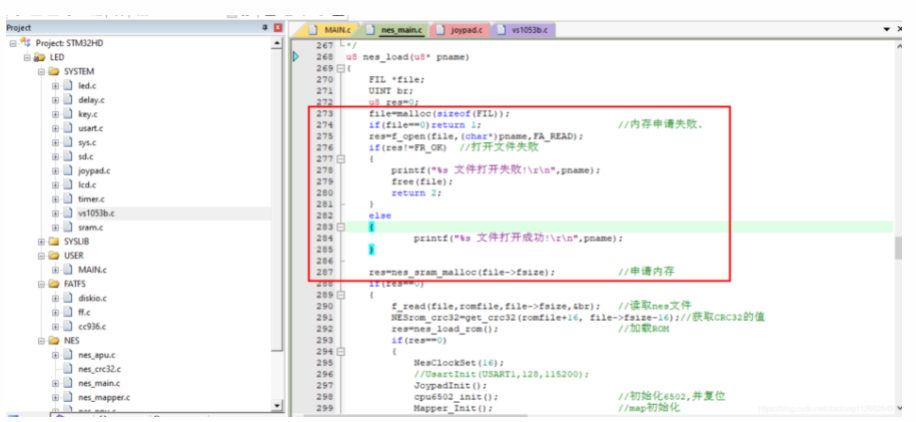Click 'JoypadInit();' on line 297
916x422 pixels.
point(450,386)
